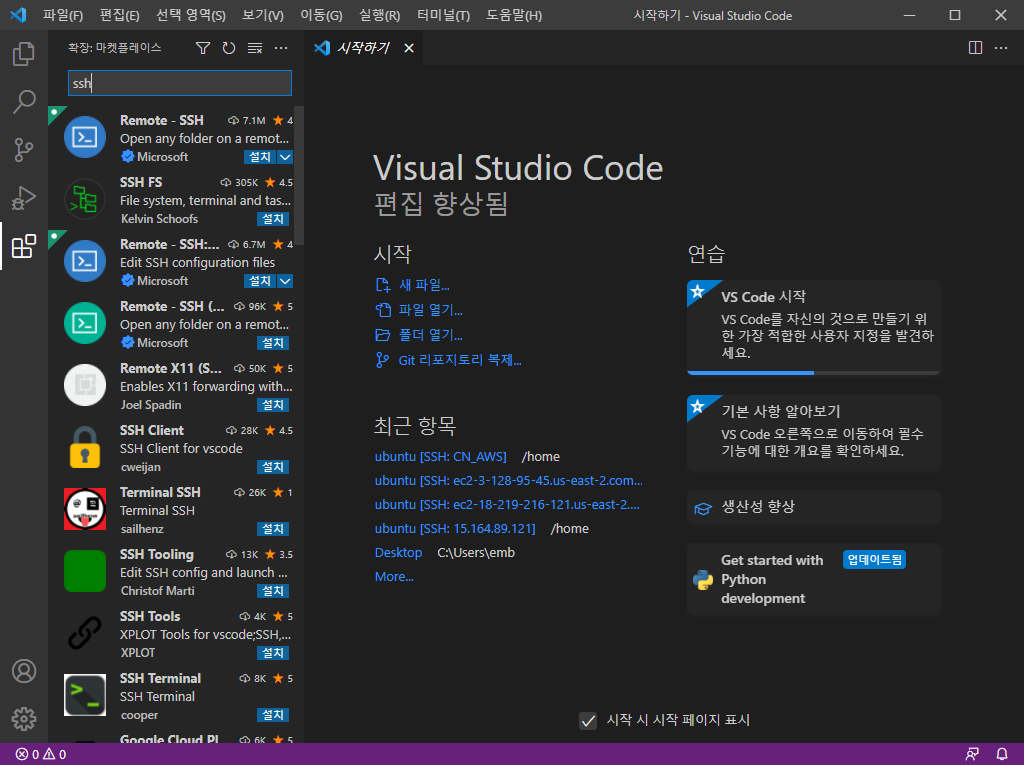
Task: Open the Explorer view in activity bar
Action: (x=24, y=54)
